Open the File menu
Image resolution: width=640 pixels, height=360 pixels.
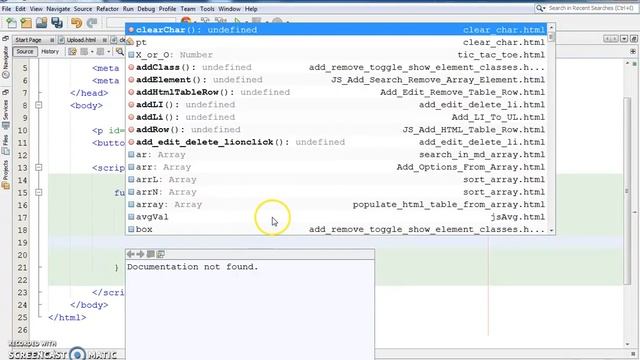pyautogui.click(x=7, y=9)
